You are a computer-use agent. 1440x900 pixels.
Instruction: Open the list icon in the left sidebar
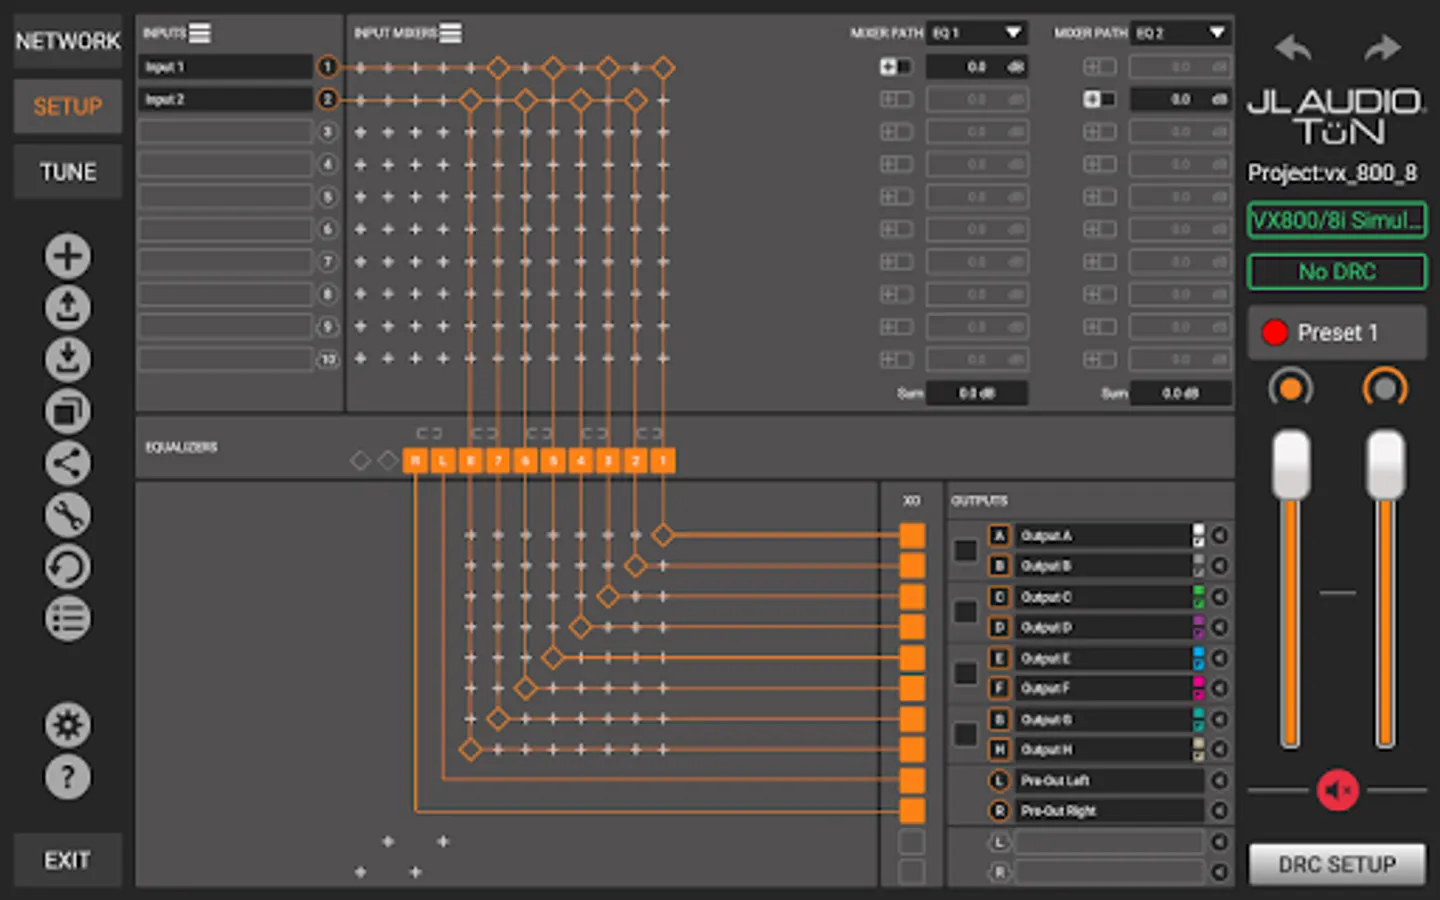pyautogui.click(x=68, y=619)
